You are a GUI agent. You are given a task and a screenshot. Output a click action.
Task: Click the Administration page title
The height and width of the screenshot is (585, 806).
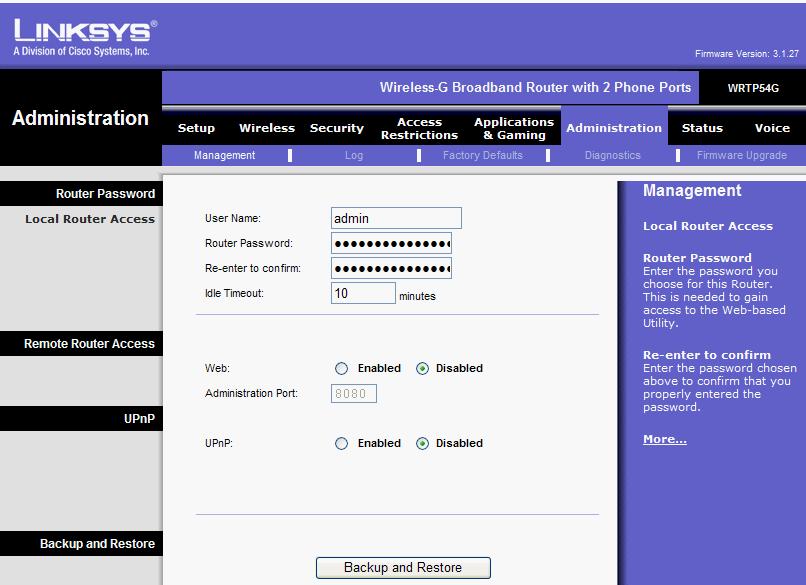[x=80, y=118]
